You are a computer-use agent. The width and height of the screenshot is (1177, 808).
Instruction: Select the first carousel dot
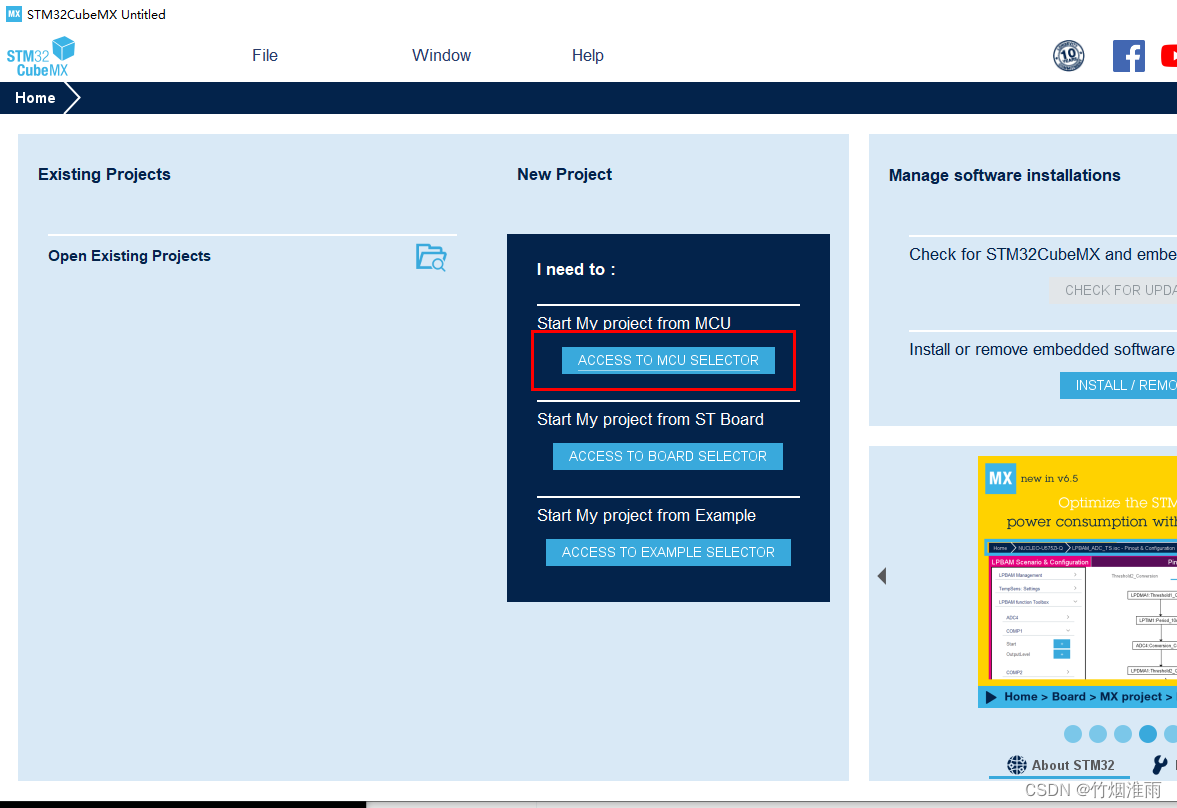pyautogui.click(x=1073, y=734)
